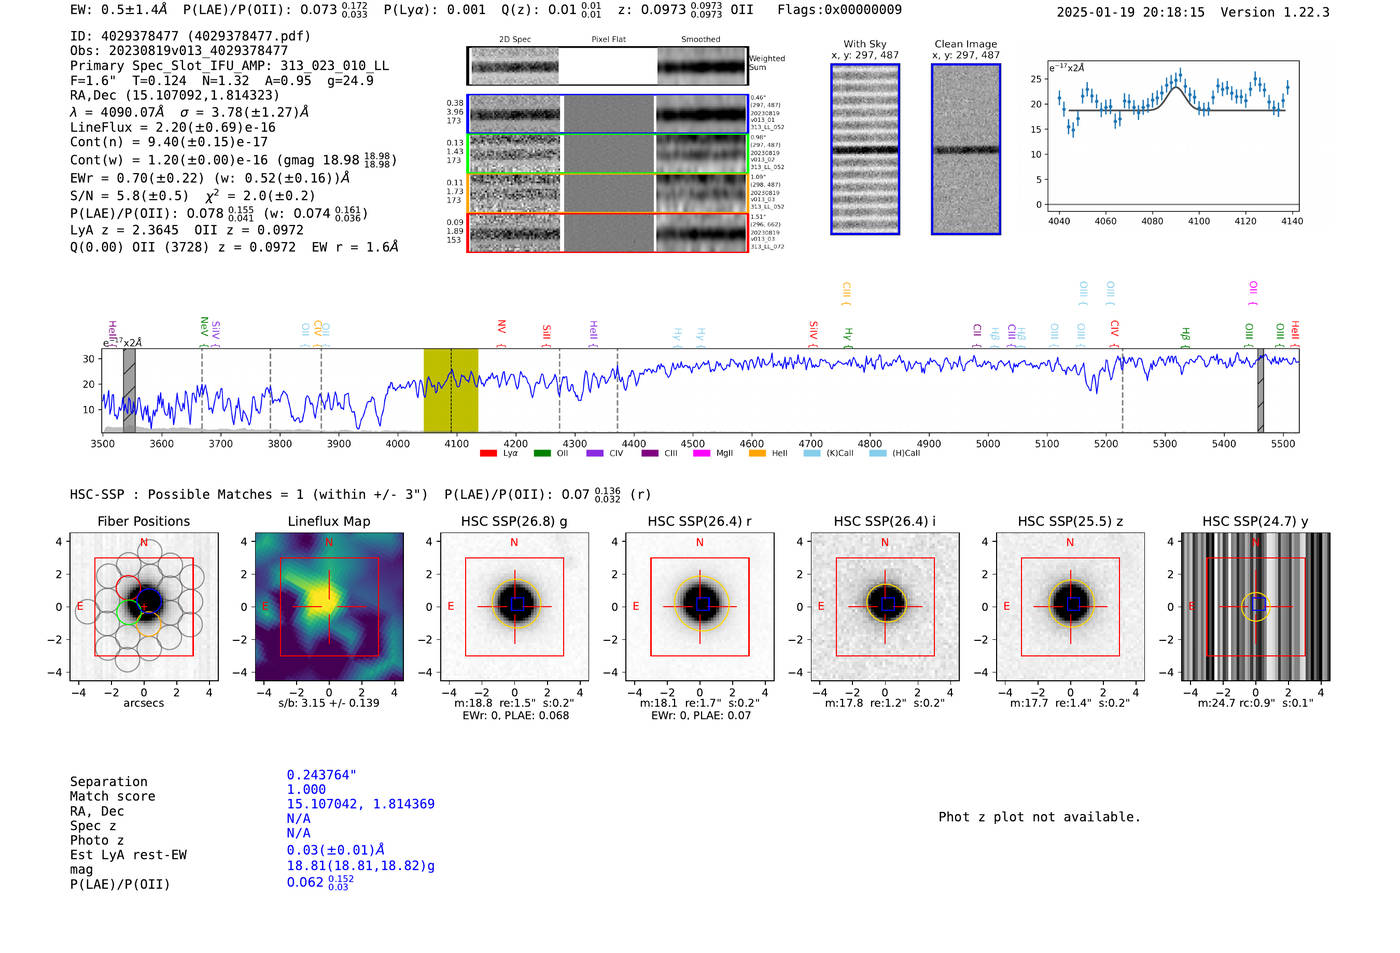This screenshot has height=953, width=1400.
Task: Click the Obs: 20230819v013_4029378477 line
Action: [179, 51]
